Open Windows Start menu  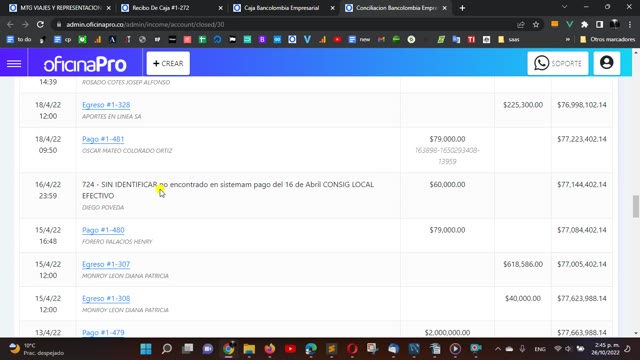(146, 349)
